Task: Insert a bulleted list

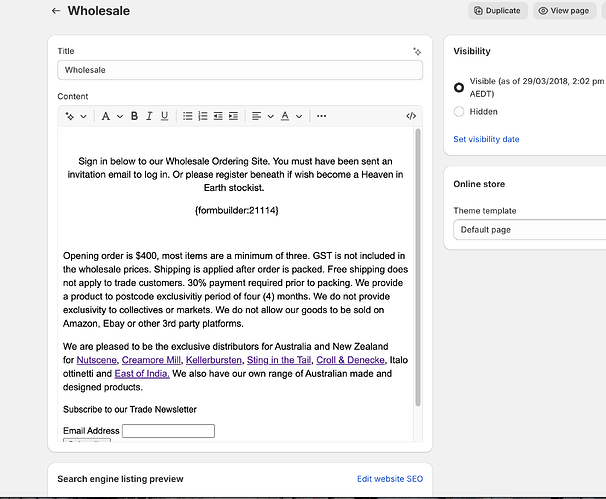Action: pyautogui.click(x=188, y=116)
